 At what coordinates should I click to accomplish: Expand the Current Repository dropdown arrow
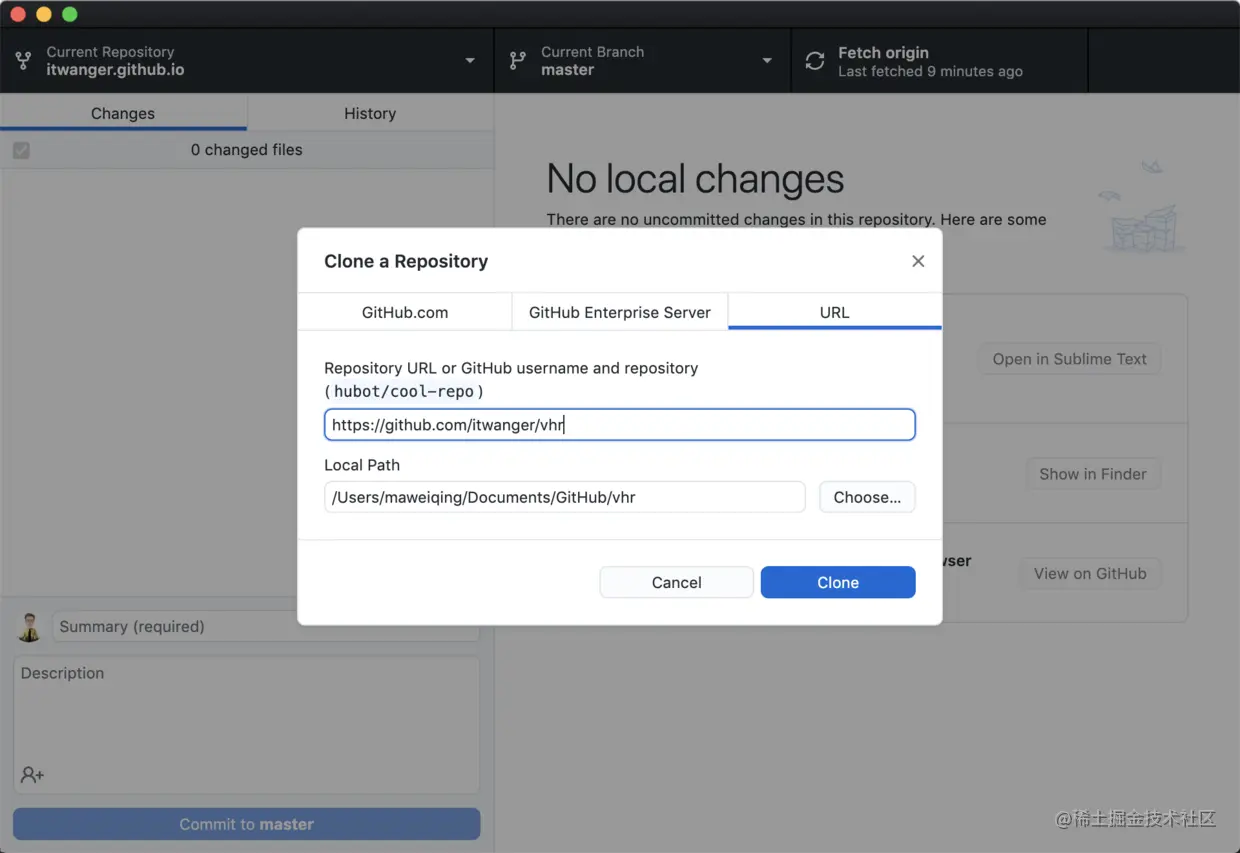(470, 61)
